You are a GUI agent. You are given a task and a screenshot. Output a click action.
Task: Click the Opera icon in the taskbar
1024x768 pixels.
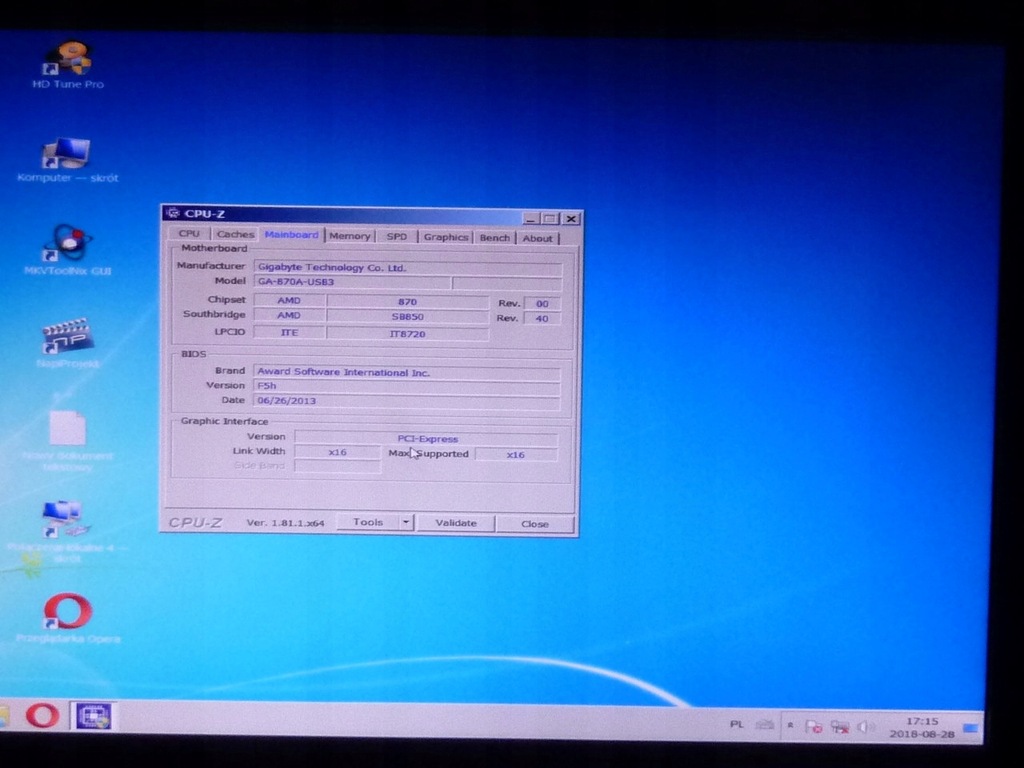tap(42, 715)
